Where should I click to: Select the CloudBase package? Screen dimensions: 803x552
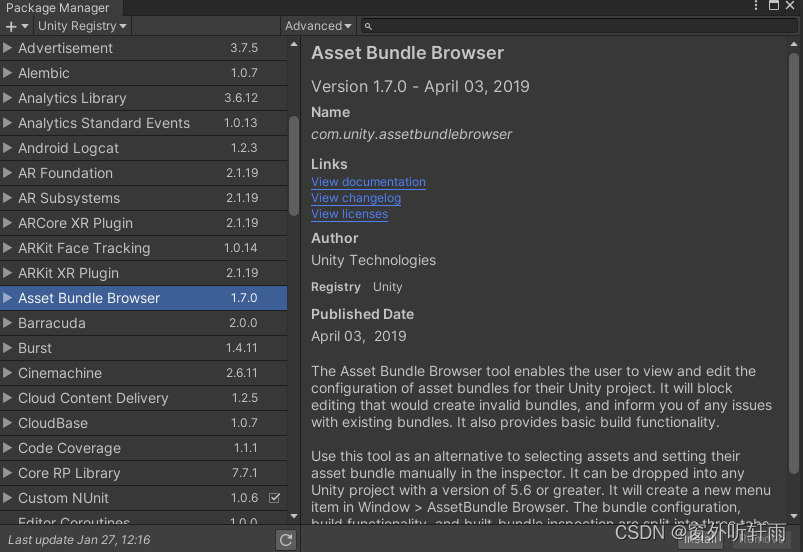(143, 423)
